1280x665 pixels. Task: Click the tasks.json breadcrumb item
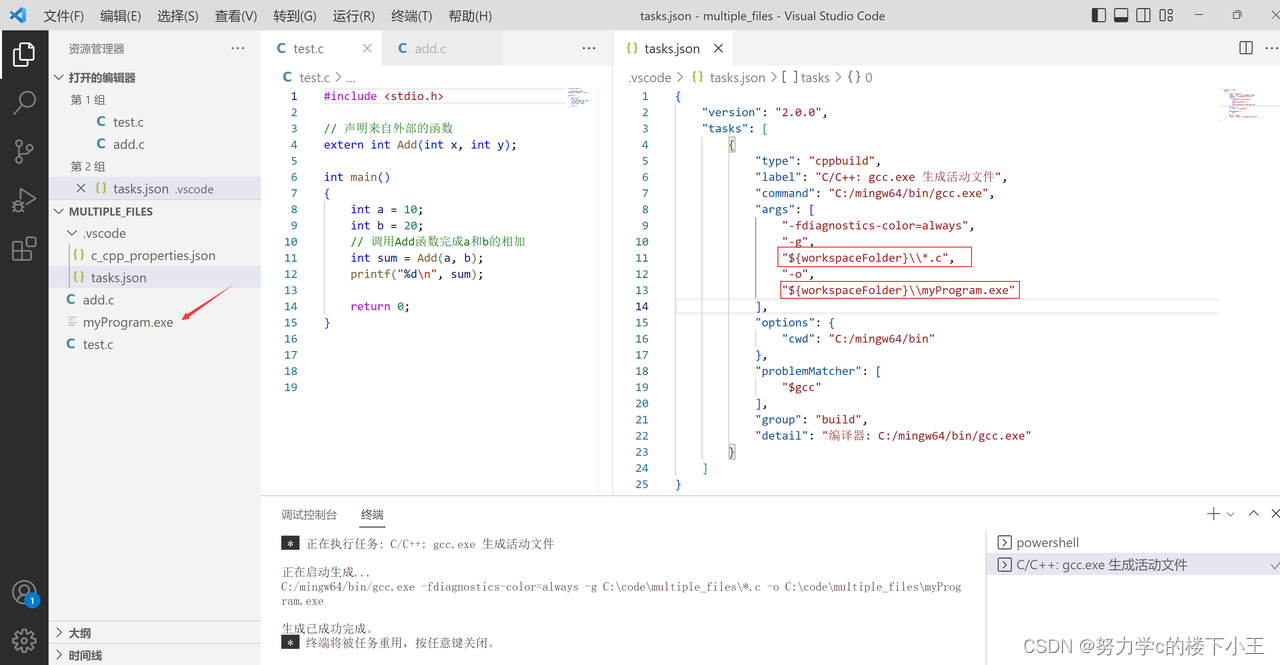738,77
